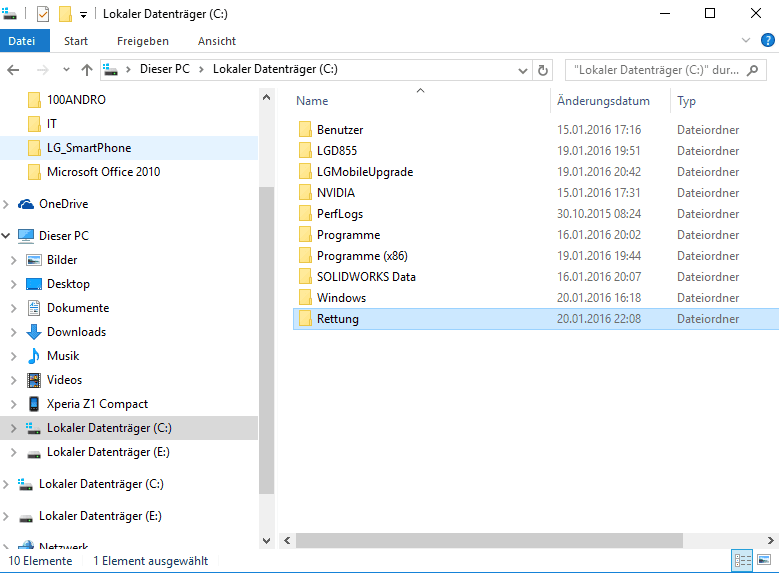
Task: Click the LGD855 folder icon
Action: (305, 151)
